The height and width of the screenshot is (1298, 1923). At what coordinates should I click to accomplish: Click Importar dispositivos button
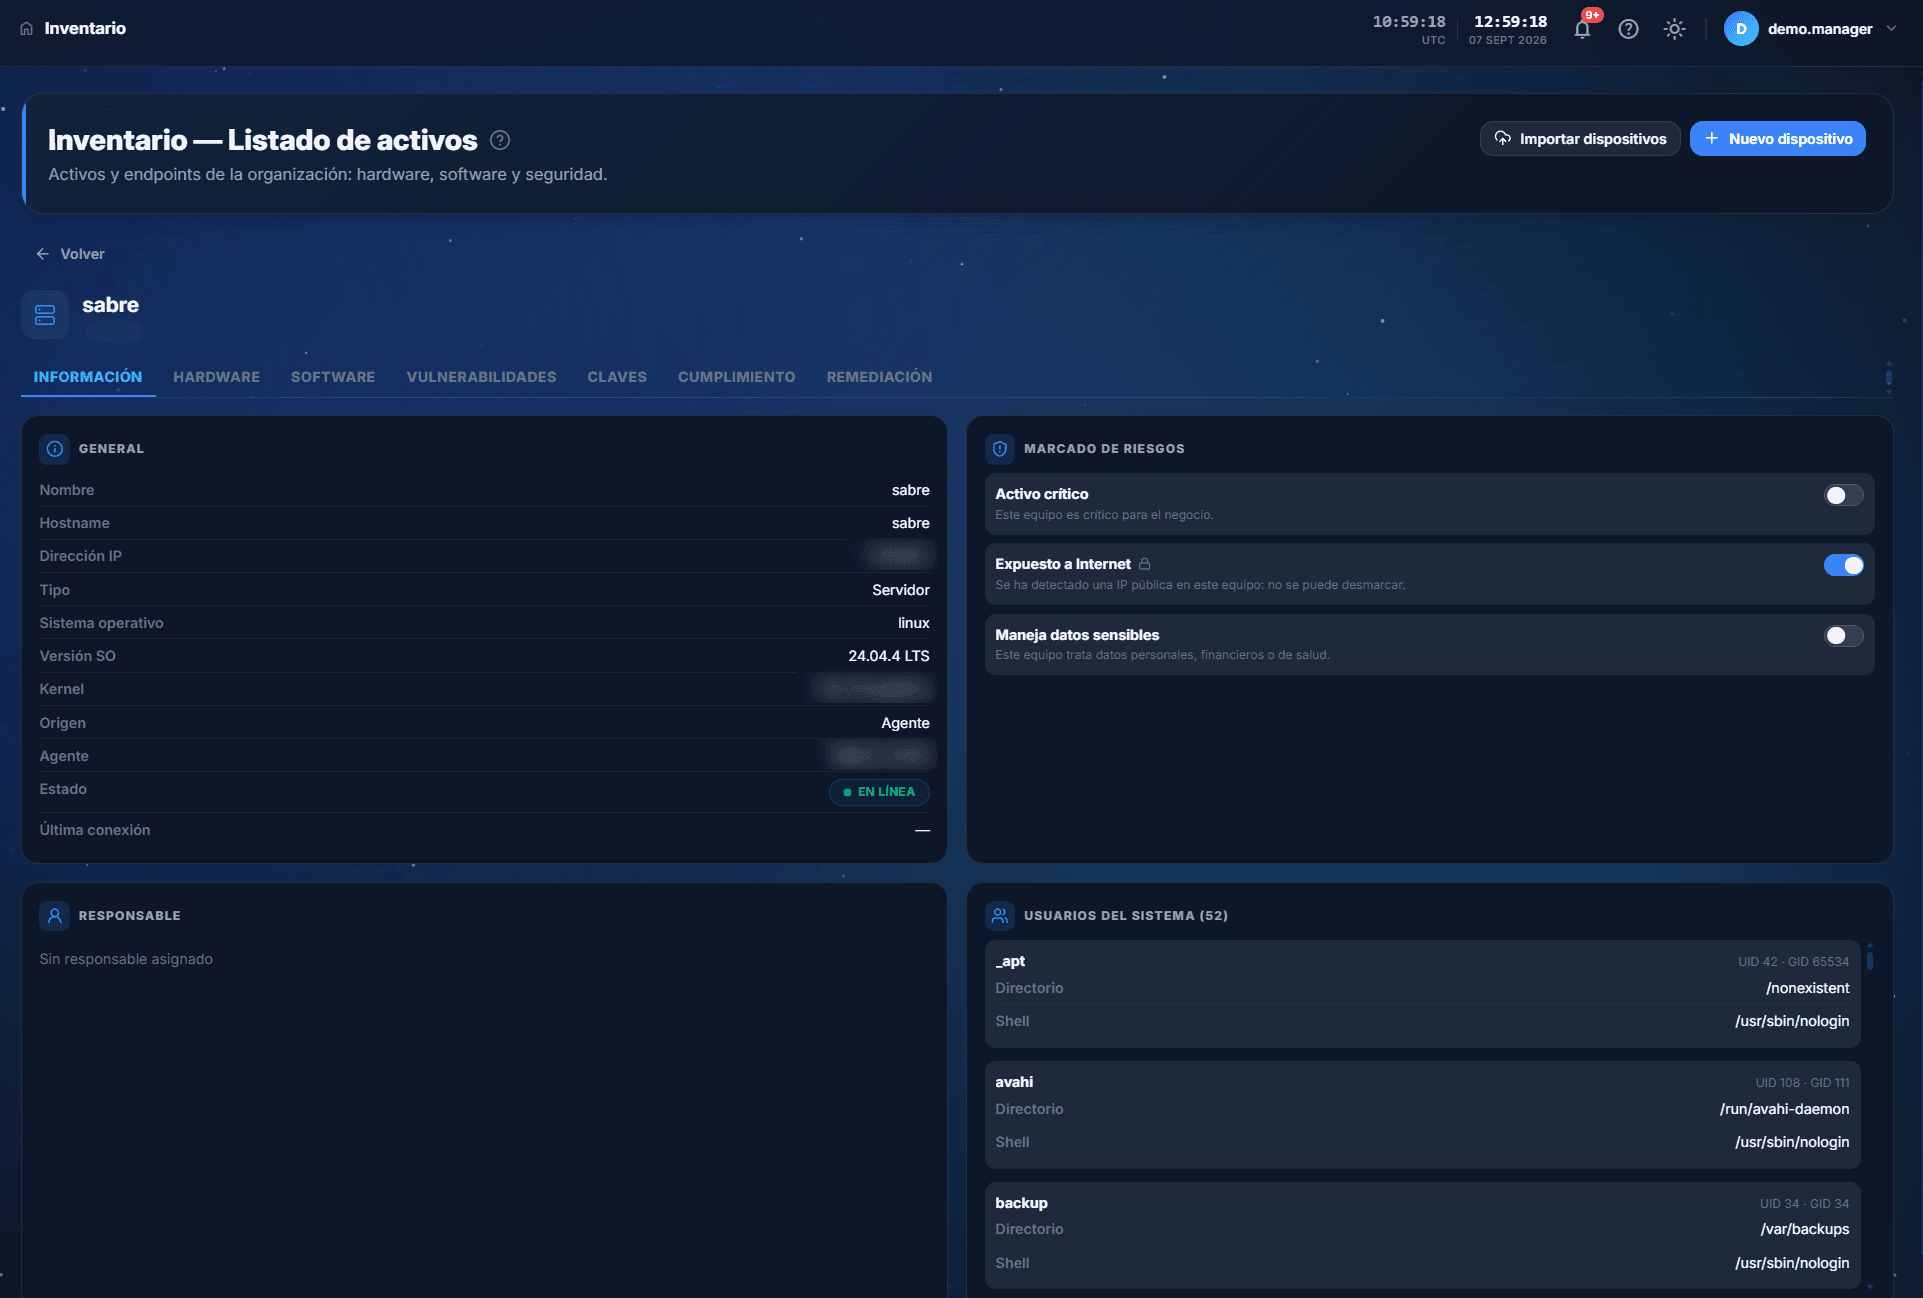[1580, 139]
